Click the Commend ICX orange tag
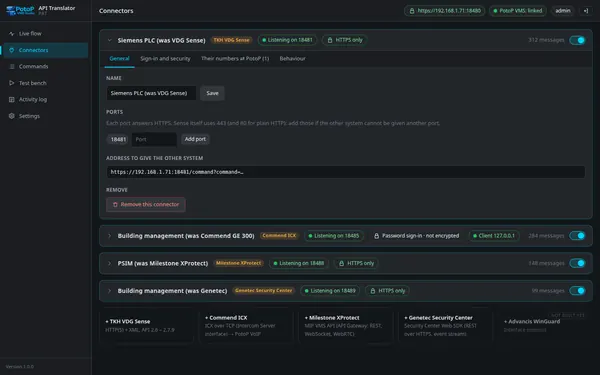This screenshot has width=600, height=375. click(279, 236)
